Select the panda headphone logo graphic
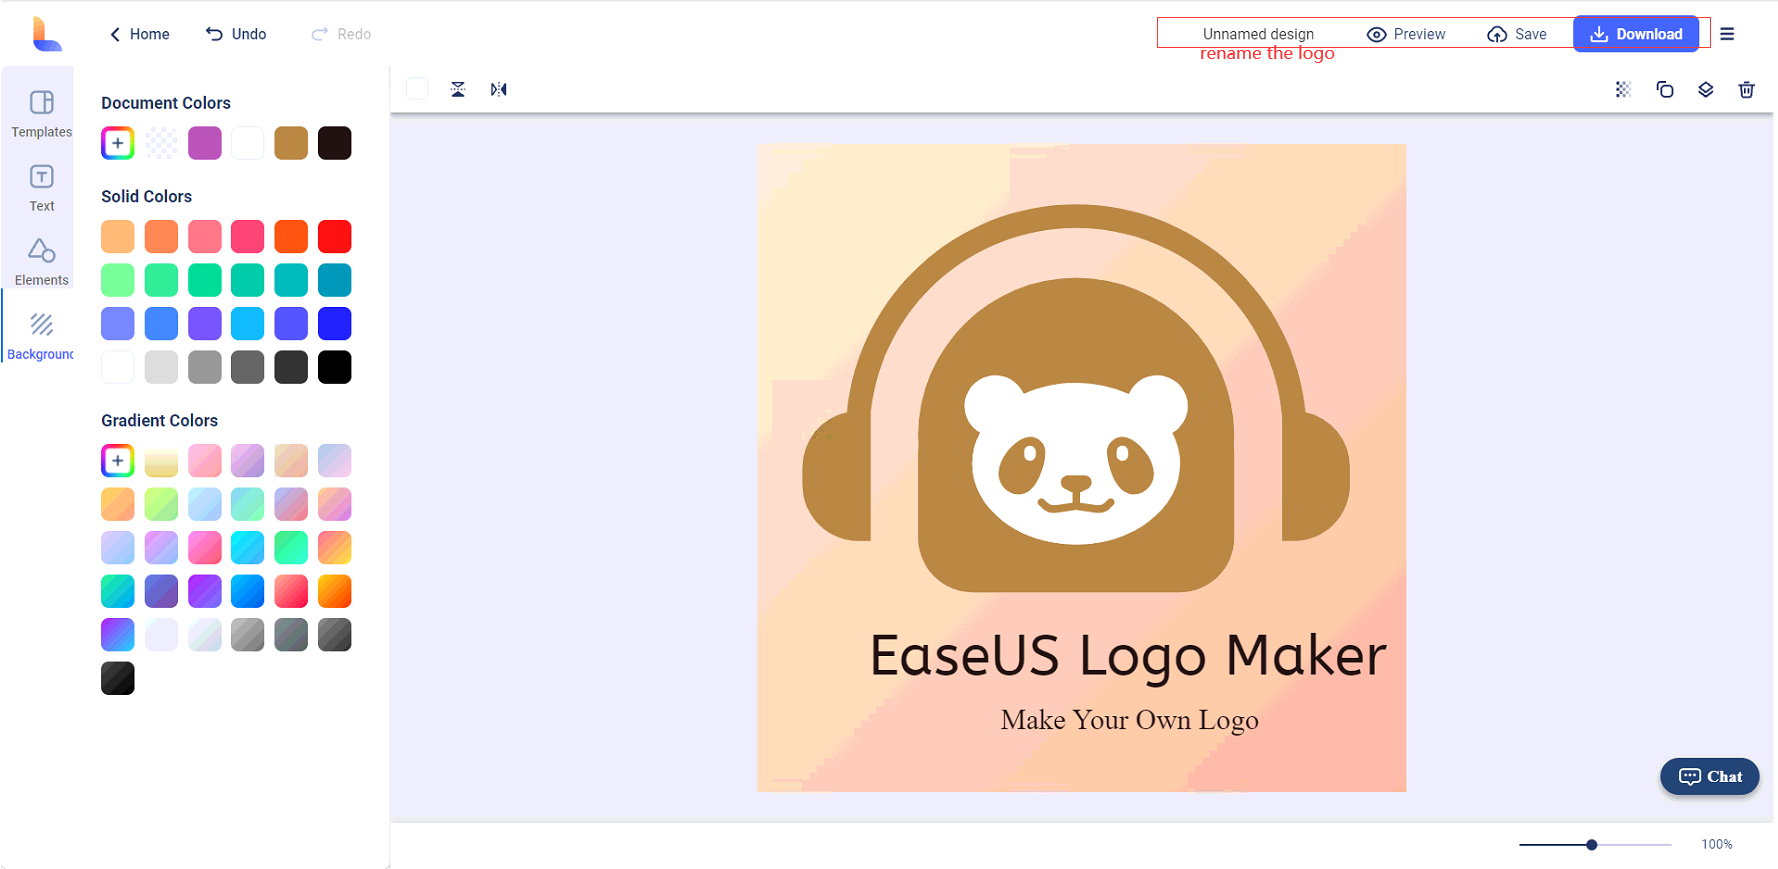 [1076, 398]
